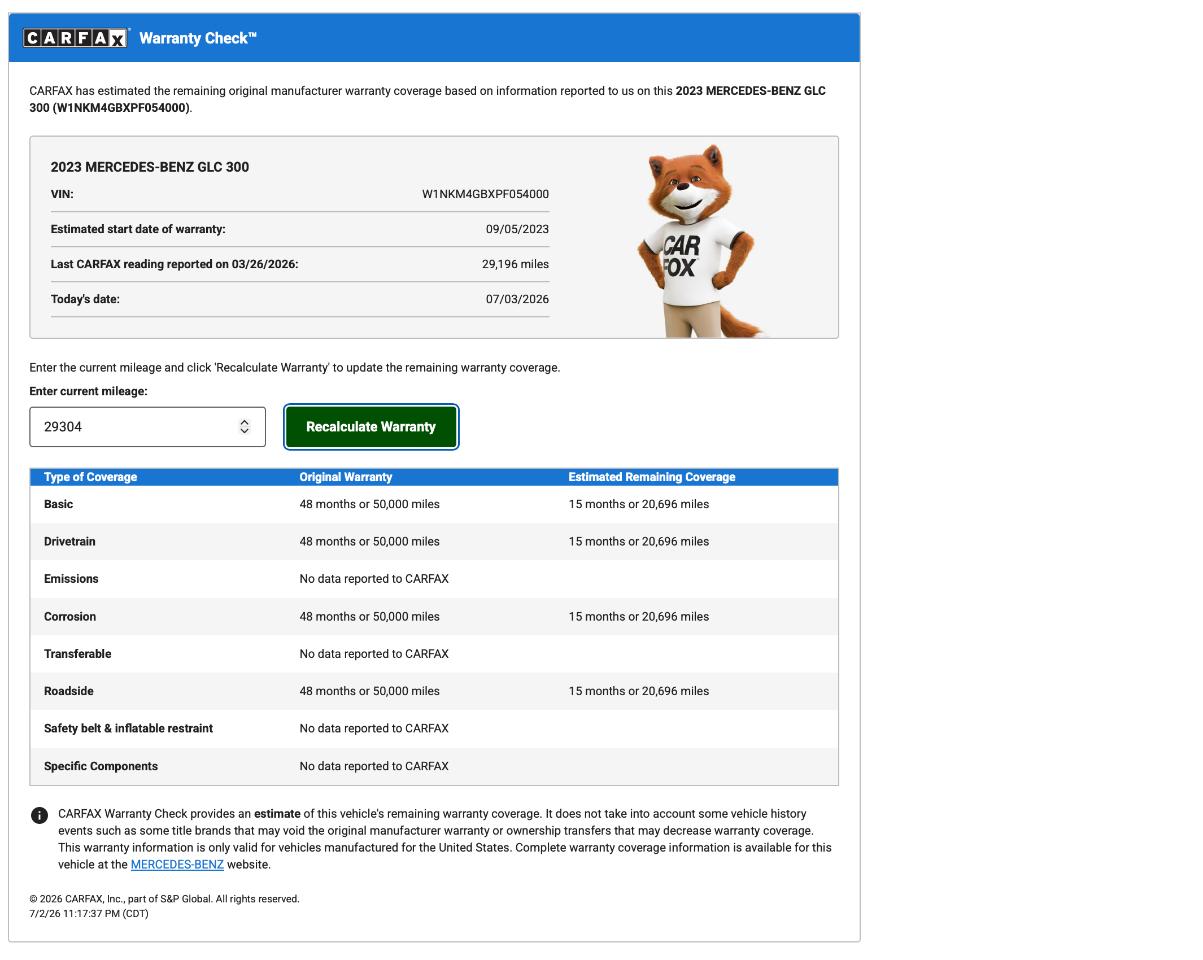Click the 2023 MERCEDES-BENZ GLC 300 heading
This screenshot has height=960, width=1203.
[x=150, y=167]
